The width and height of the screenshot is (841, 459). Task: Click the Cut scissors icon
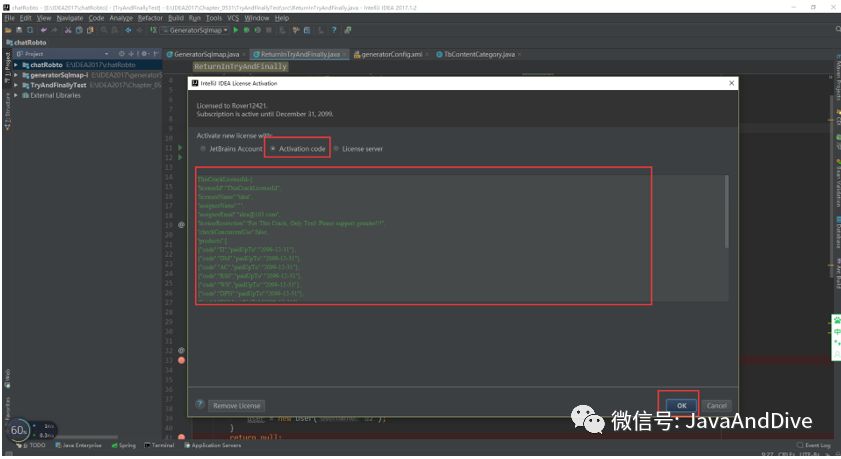(x=68, y=30)
